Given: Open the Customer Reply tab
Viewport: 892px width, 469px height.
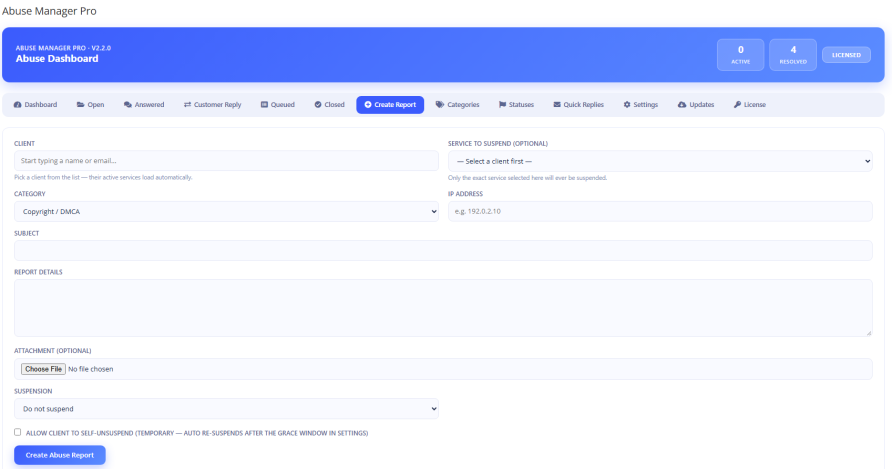Looking at the screenshot, I should 212,105.
